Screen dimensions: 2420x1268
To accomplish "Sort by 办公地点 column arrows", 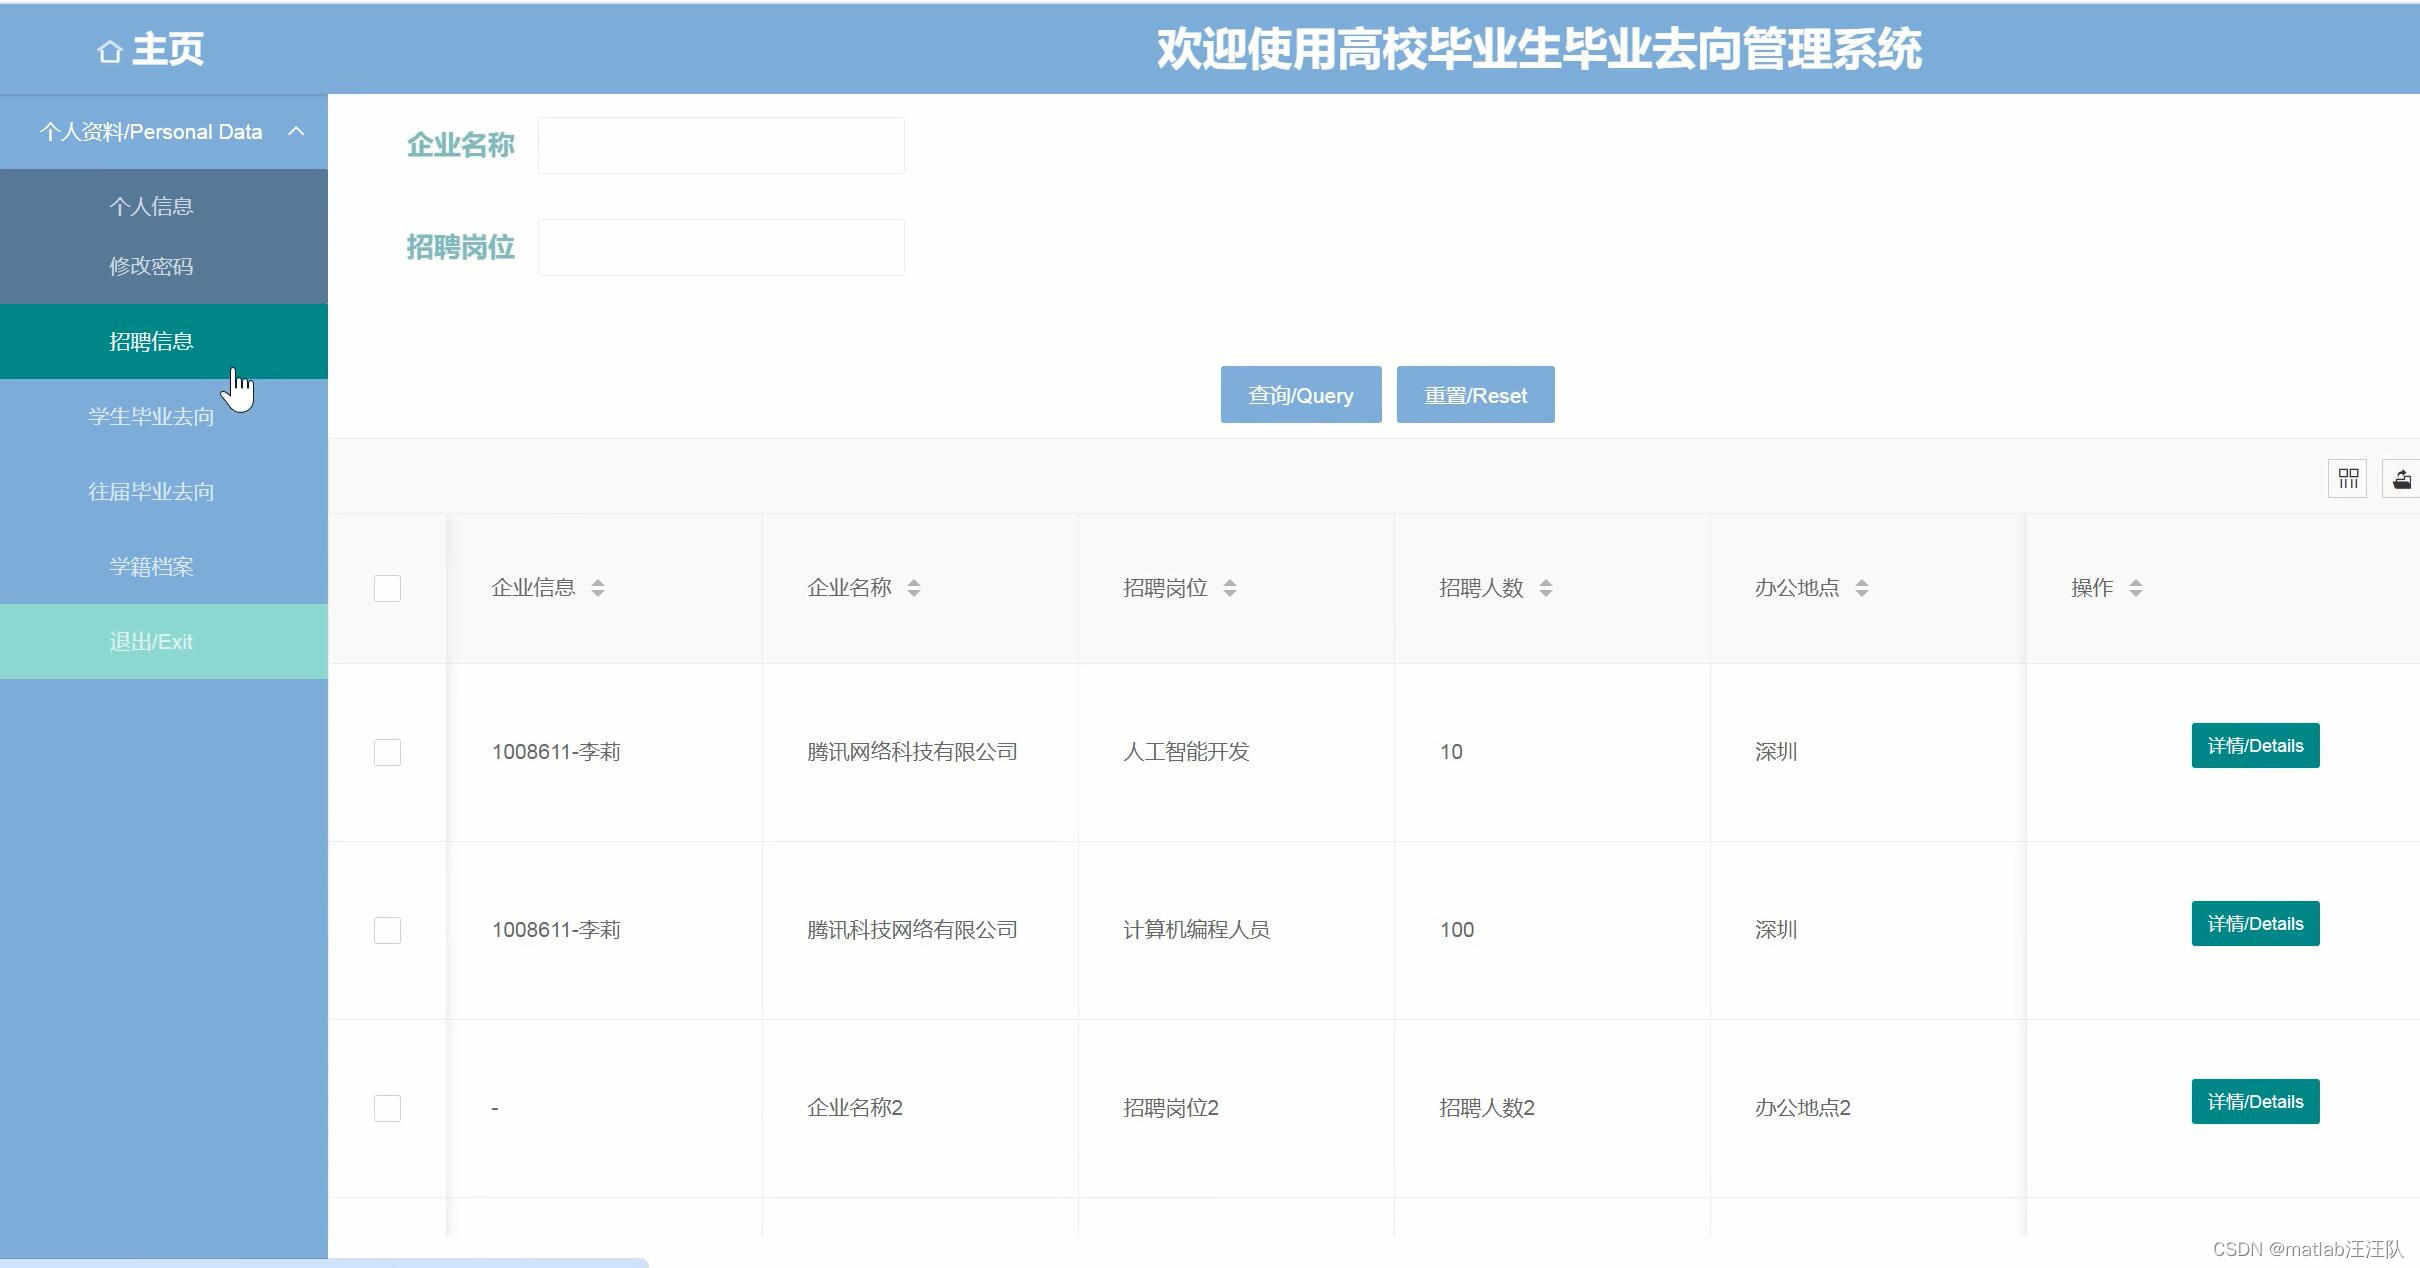I will pos(1862,588).
